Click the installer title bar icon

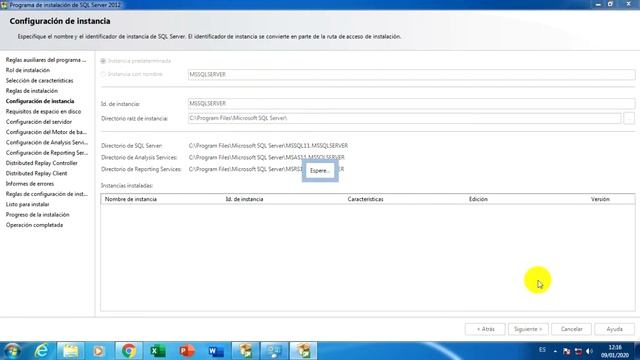click(x=4, y=4)
